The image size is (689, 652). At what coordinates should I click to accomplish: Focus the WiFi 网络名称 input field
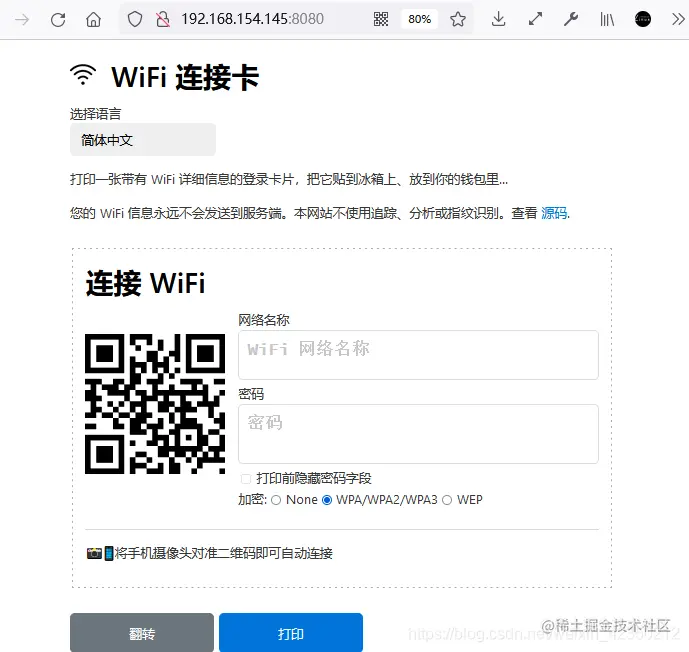click(x=418, y=355)
